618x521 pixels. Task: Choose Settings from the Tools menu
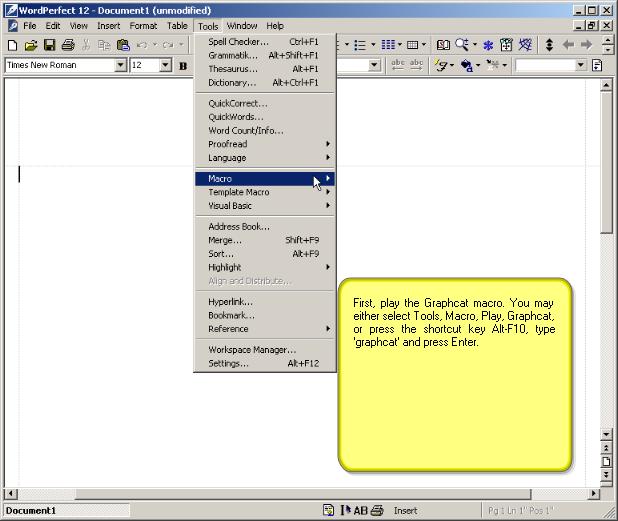tap(264, 363)
